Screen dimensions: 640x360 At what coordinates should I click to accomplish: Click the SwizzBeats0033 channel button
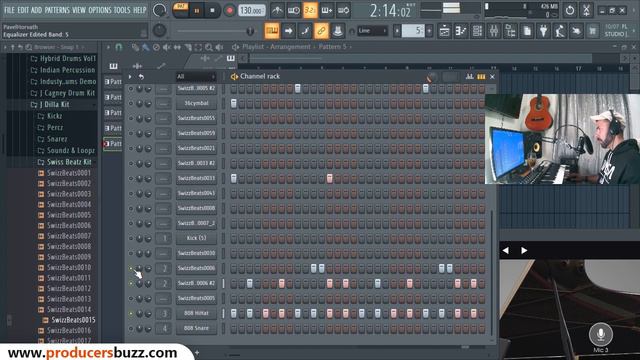tap(196, 178)
